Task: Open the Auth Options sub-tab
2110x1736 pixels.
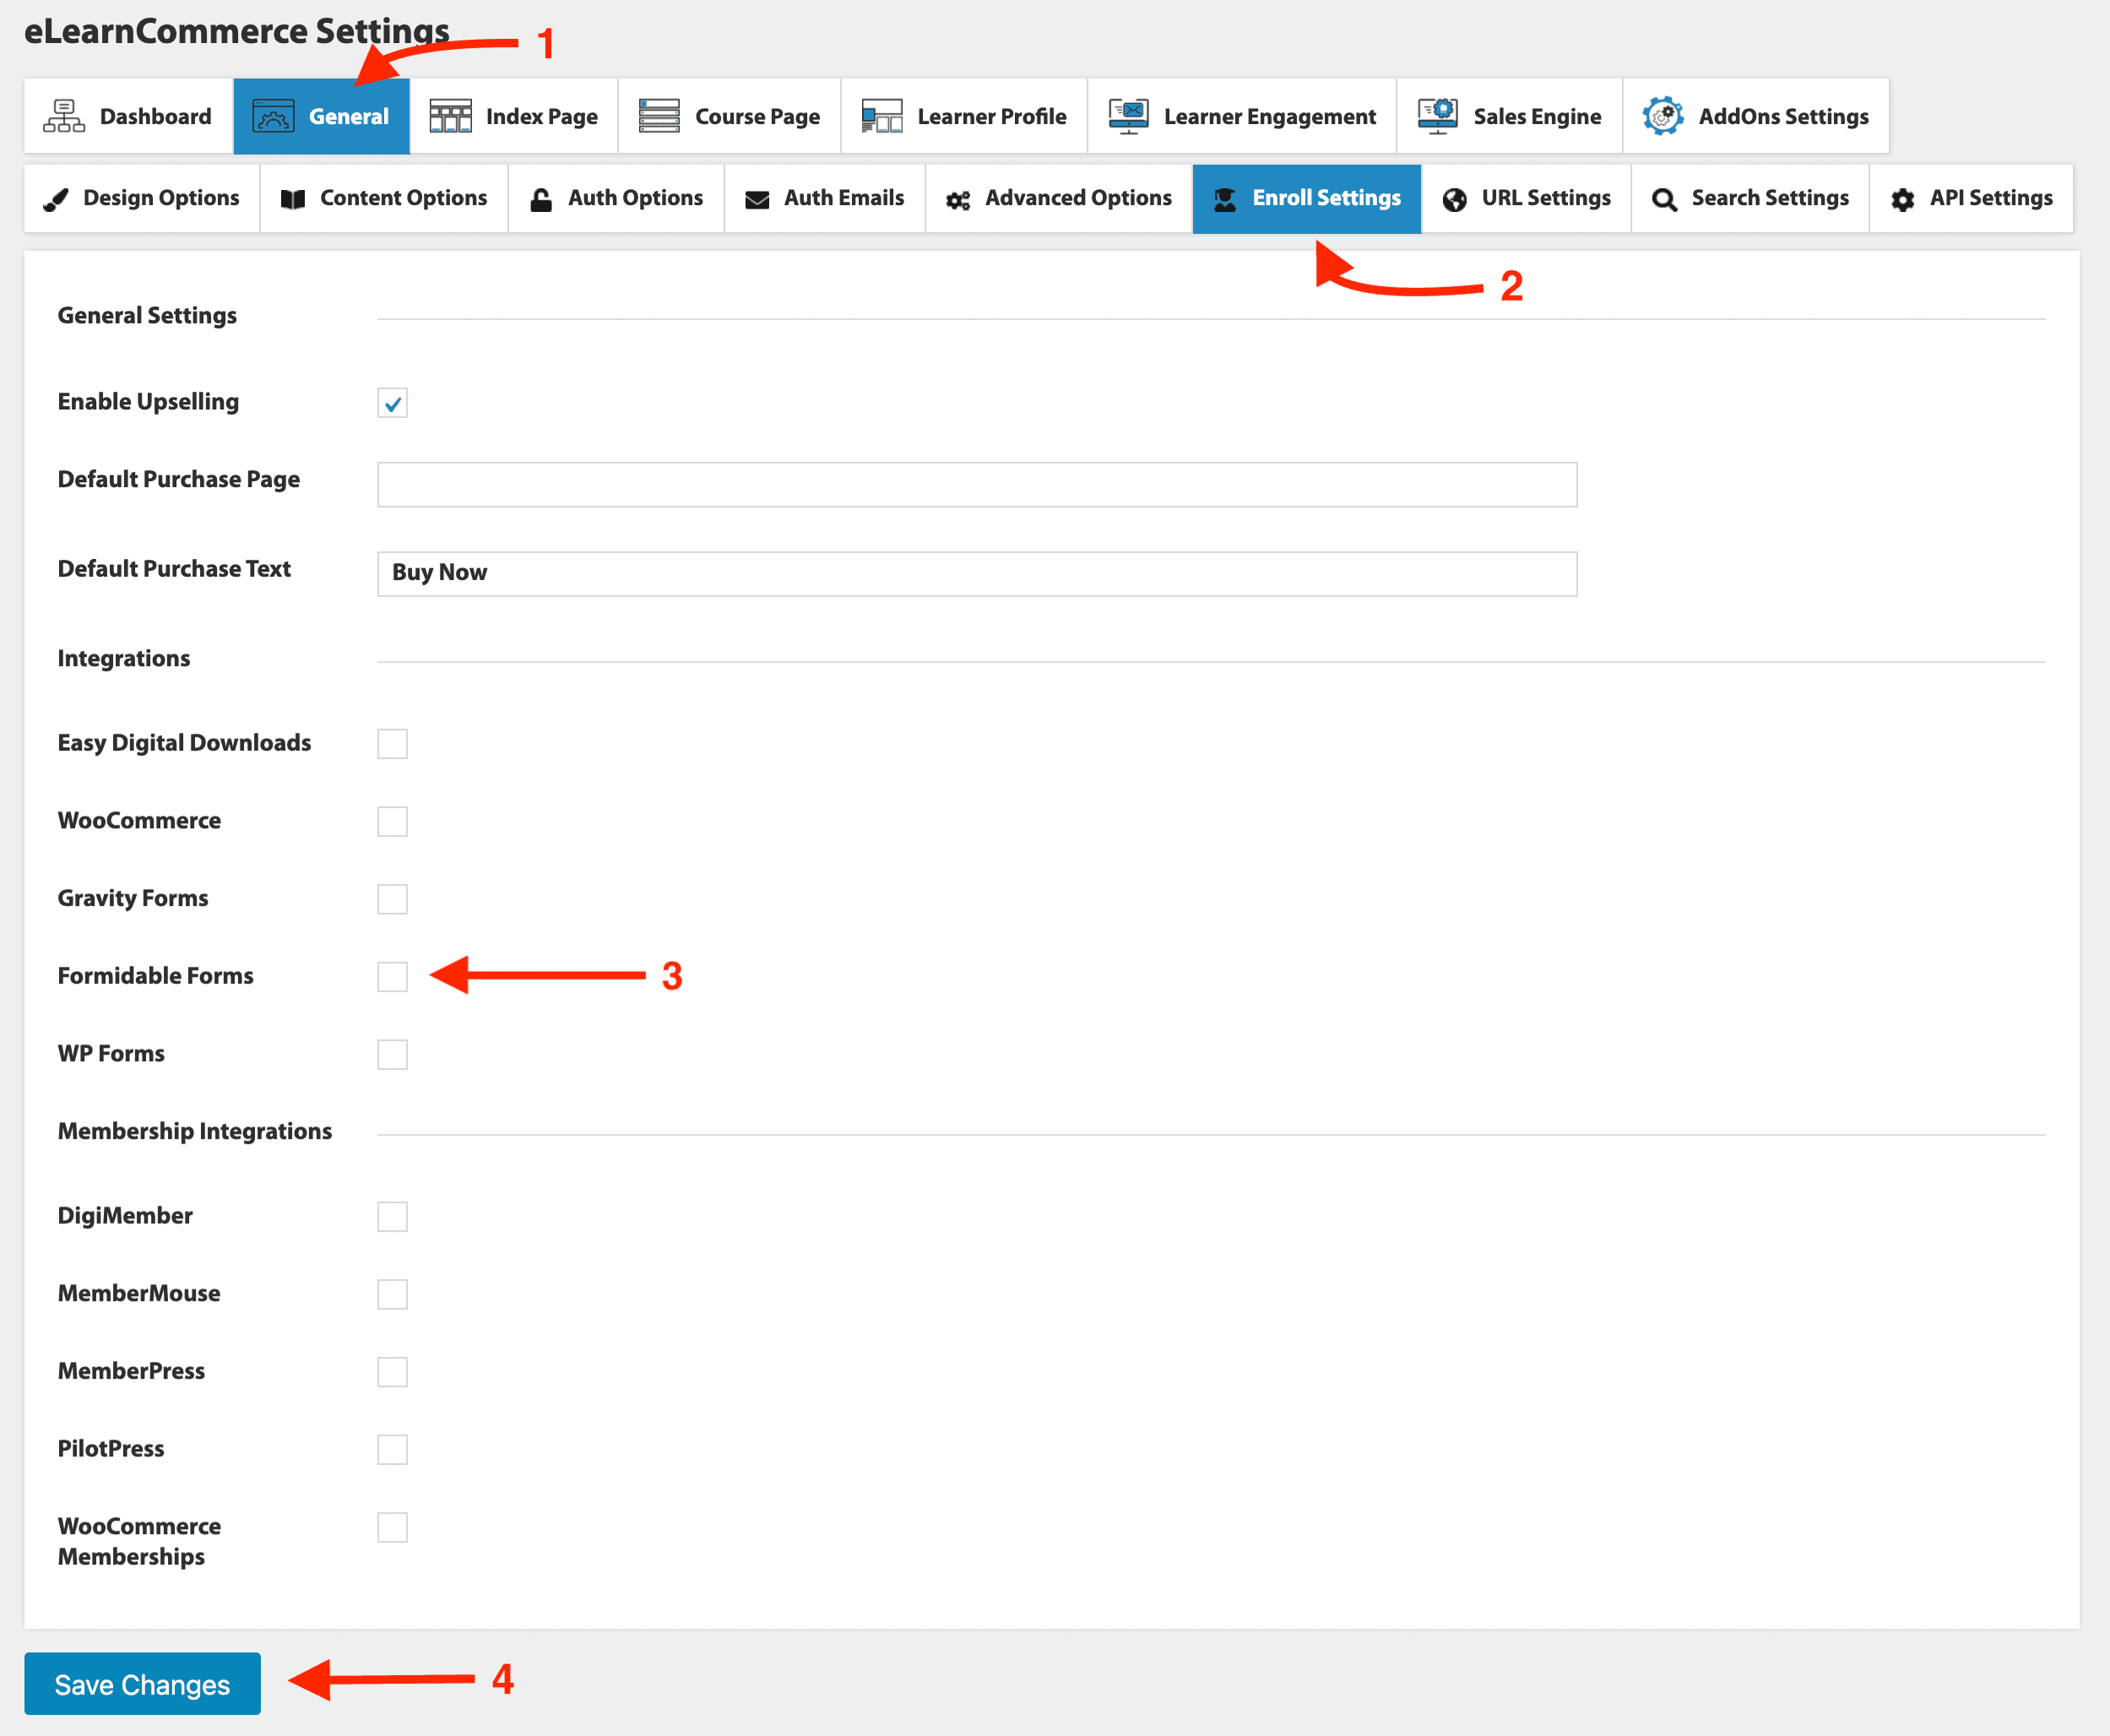Action: click(x=616, y=199)
